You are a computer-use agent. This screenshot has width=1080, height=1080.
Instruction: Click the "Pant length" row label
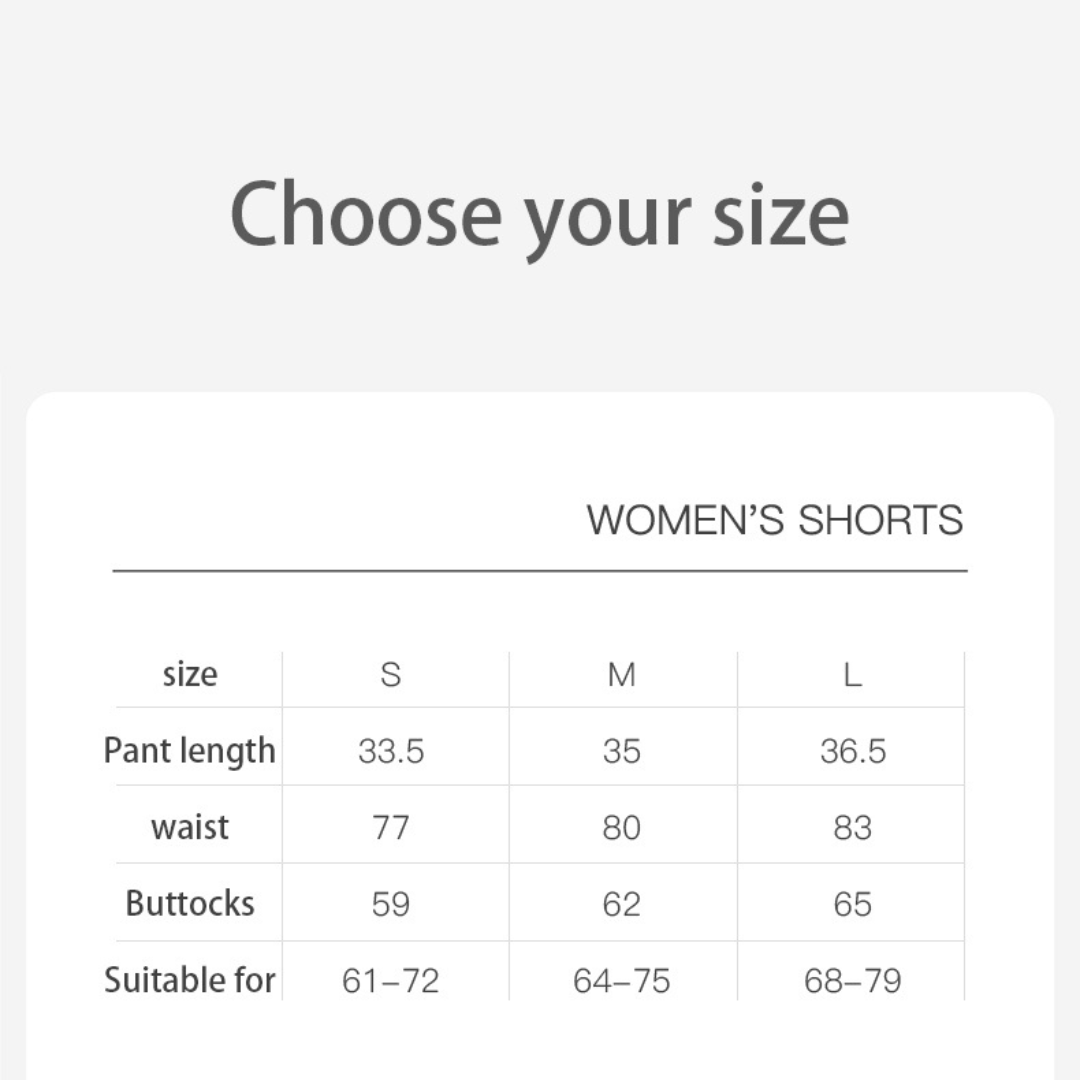tap(190, 751)
